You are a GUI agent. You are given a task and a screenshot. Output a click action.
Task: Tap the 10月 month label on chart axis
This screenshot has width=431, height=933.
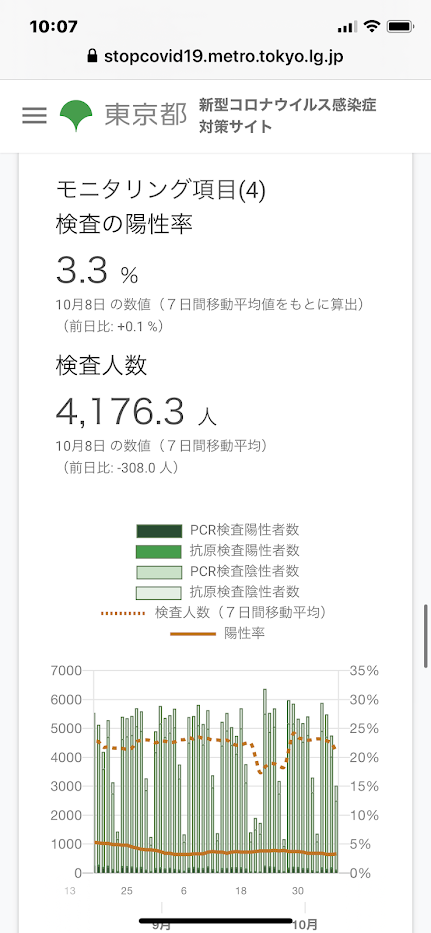(x=305, y=926)
